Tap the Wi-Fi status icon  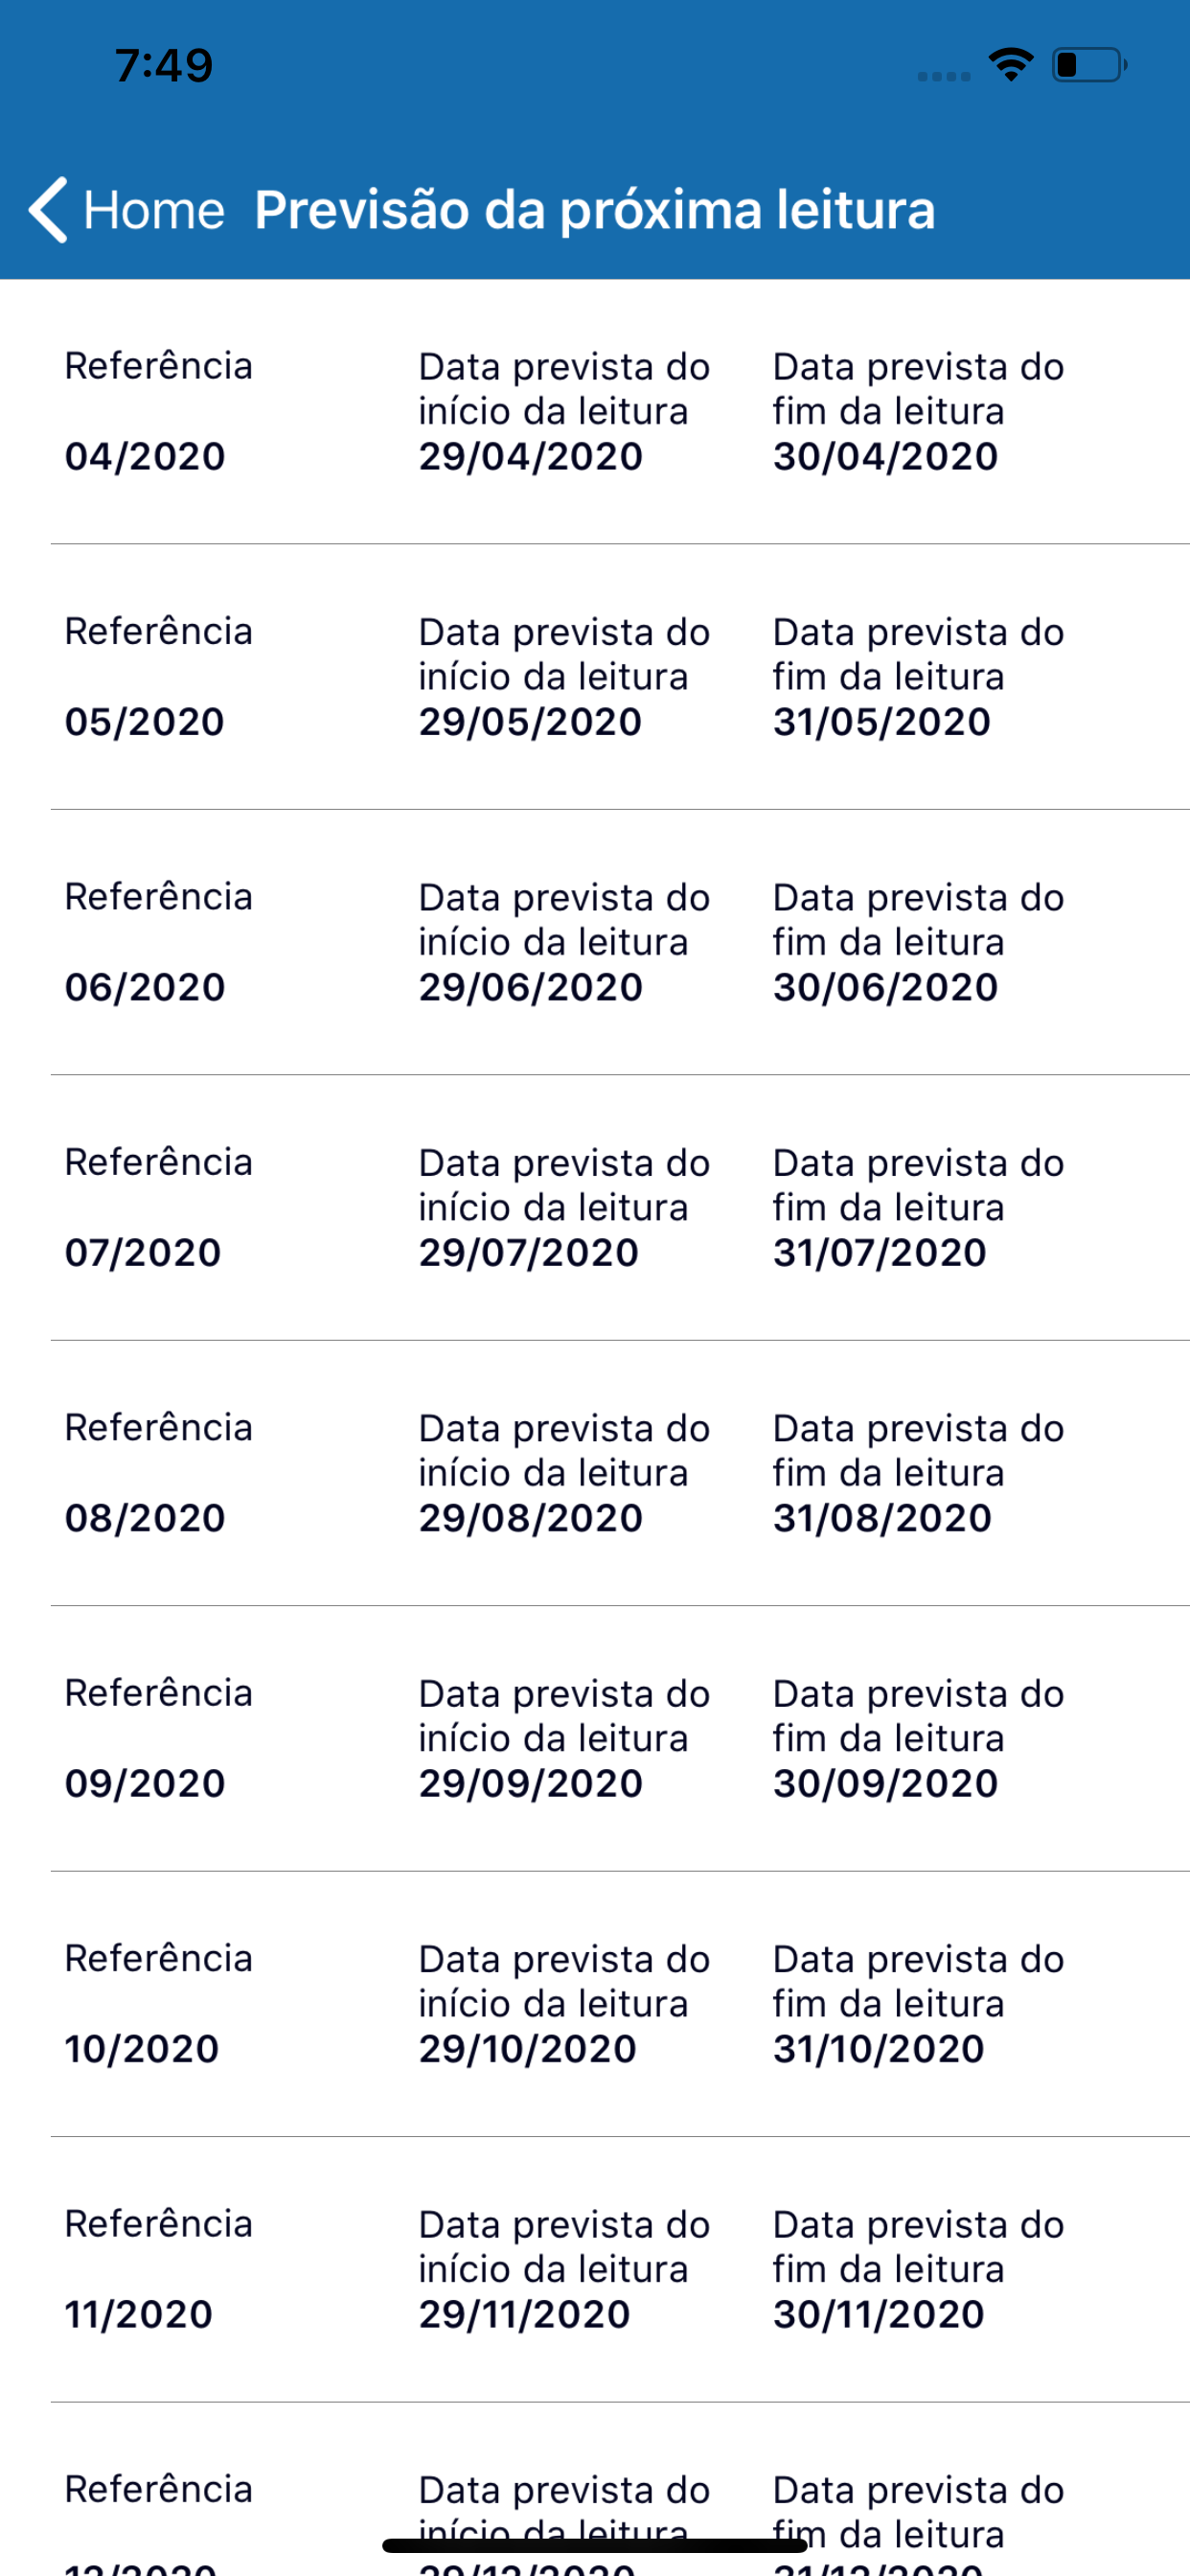click(1011, 65)
